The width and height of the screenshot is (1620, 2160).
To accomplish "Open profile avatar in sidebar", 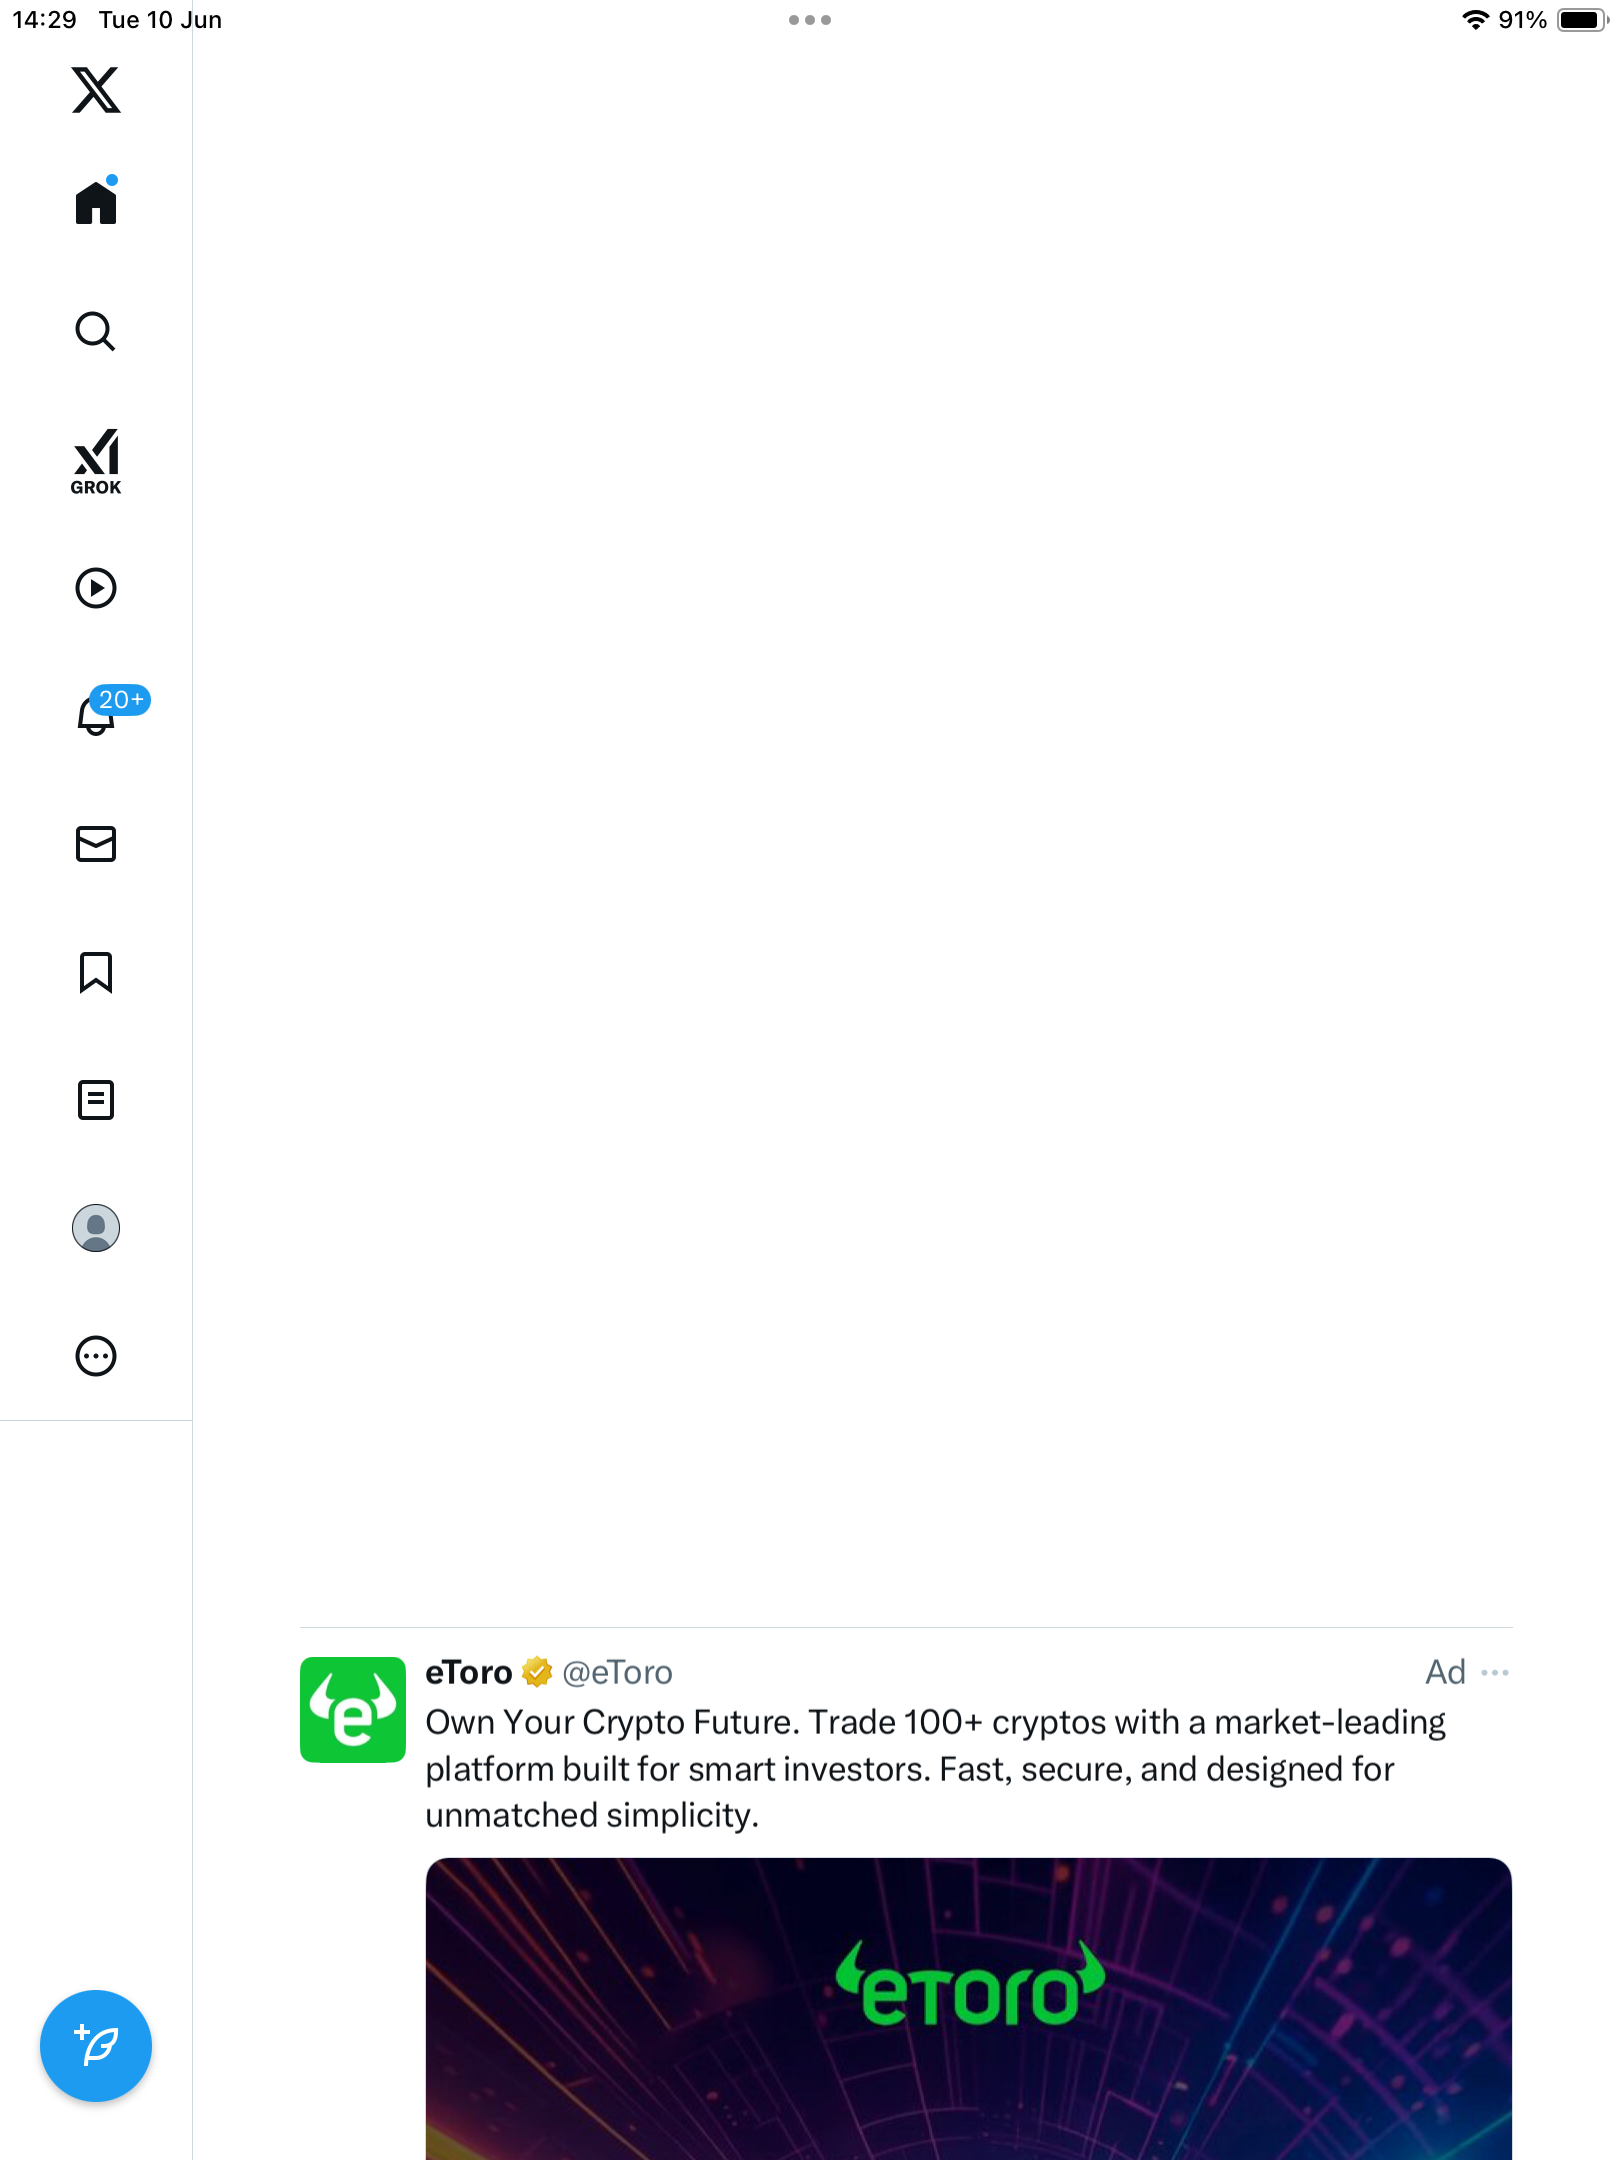I will coord(96,1228).
